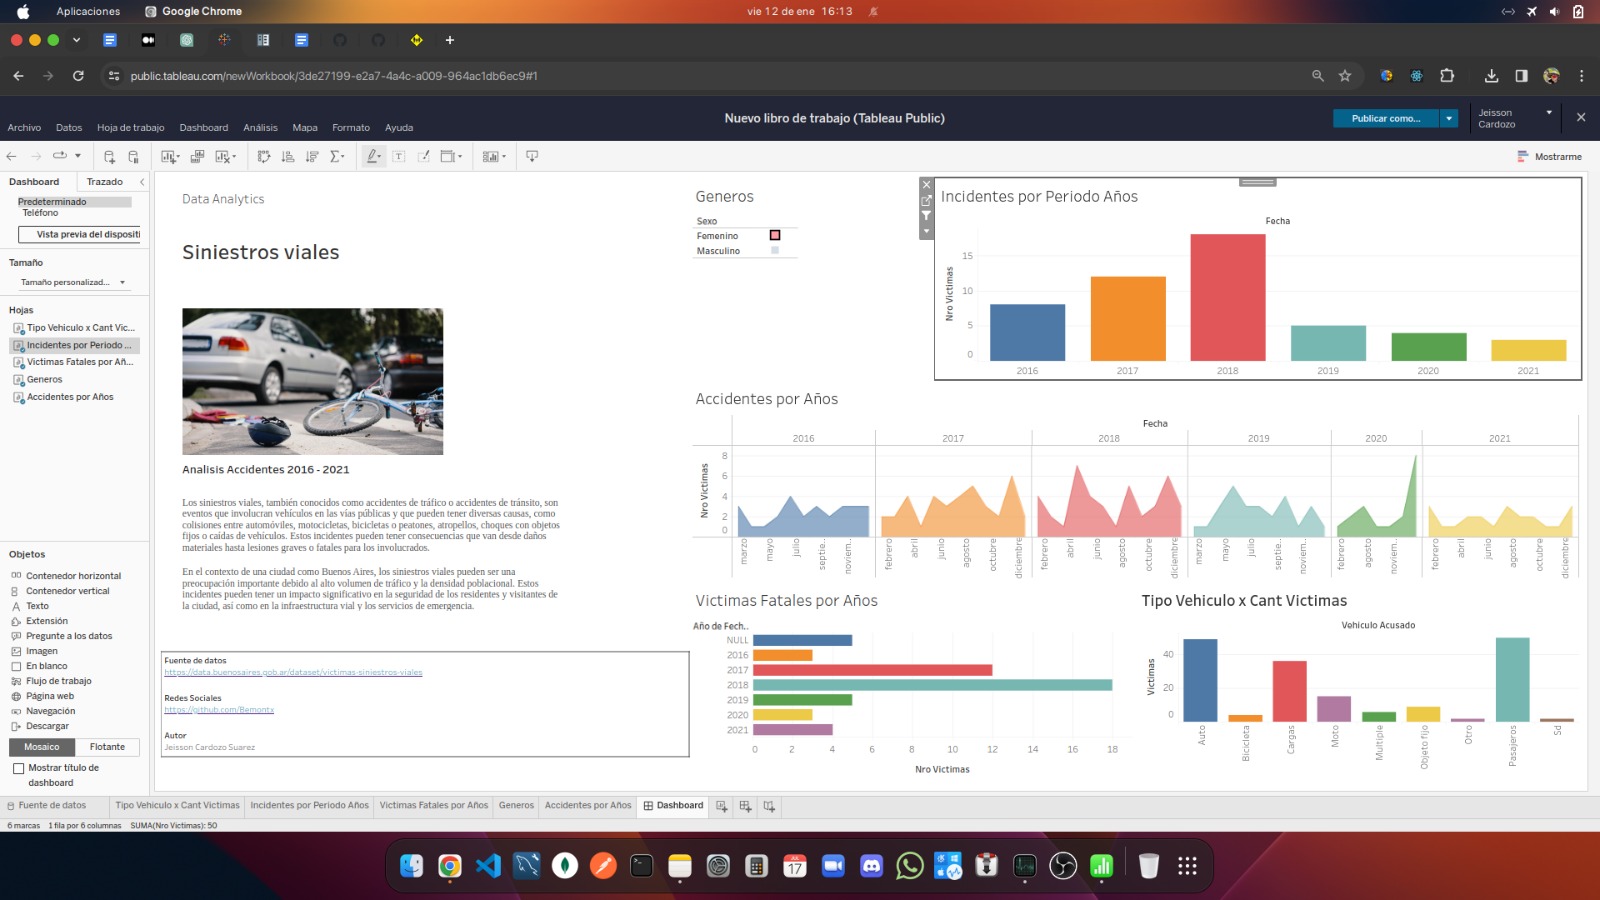This screenshot has width=1600, height=900.
Task: Open the Ayuda menu
Action: pyautogui.click(x=399, y=128)
